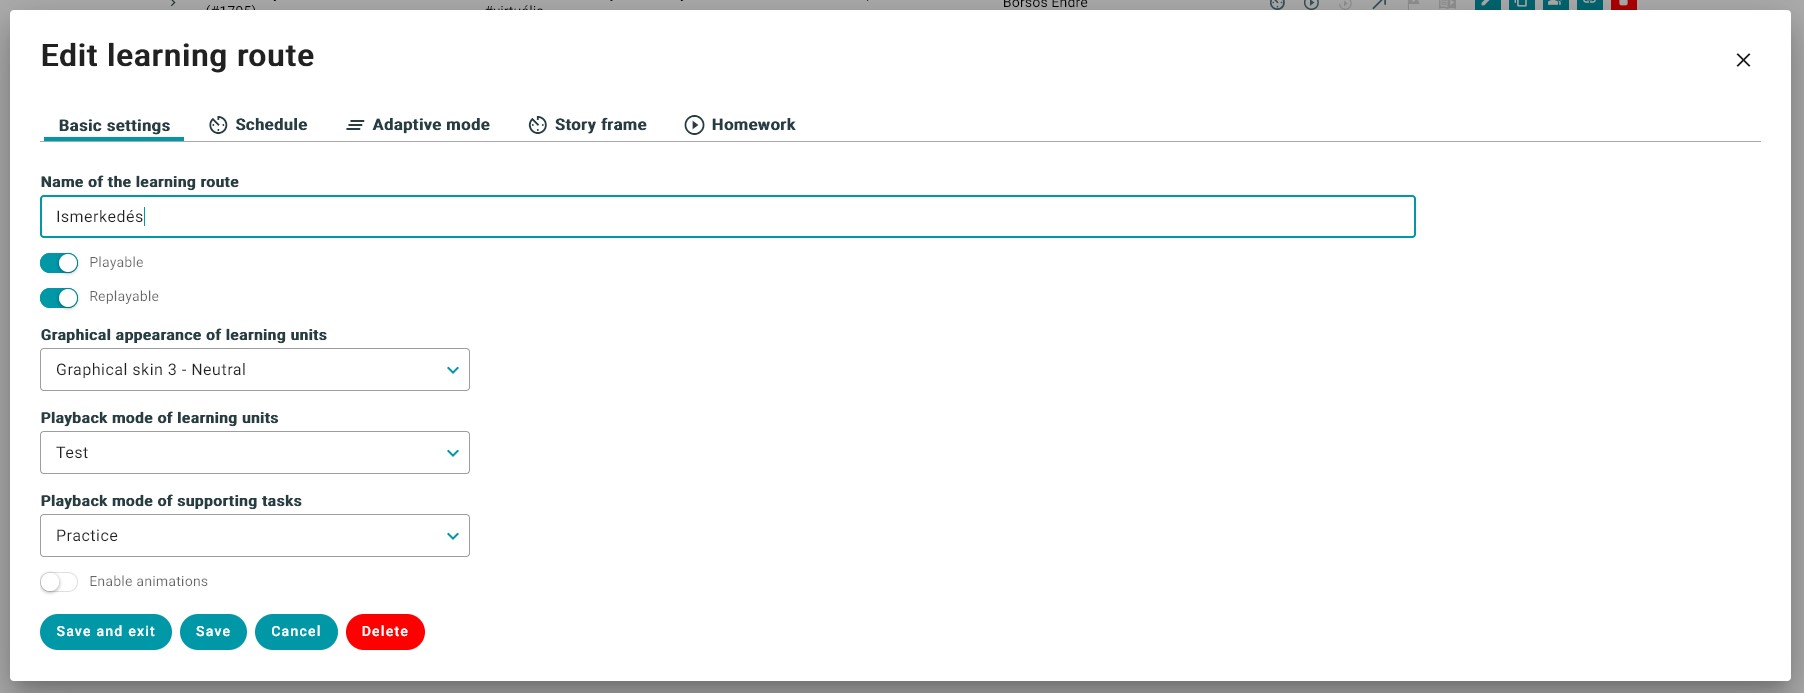
Task: Click Save and exit button
Action: (106, 632)
